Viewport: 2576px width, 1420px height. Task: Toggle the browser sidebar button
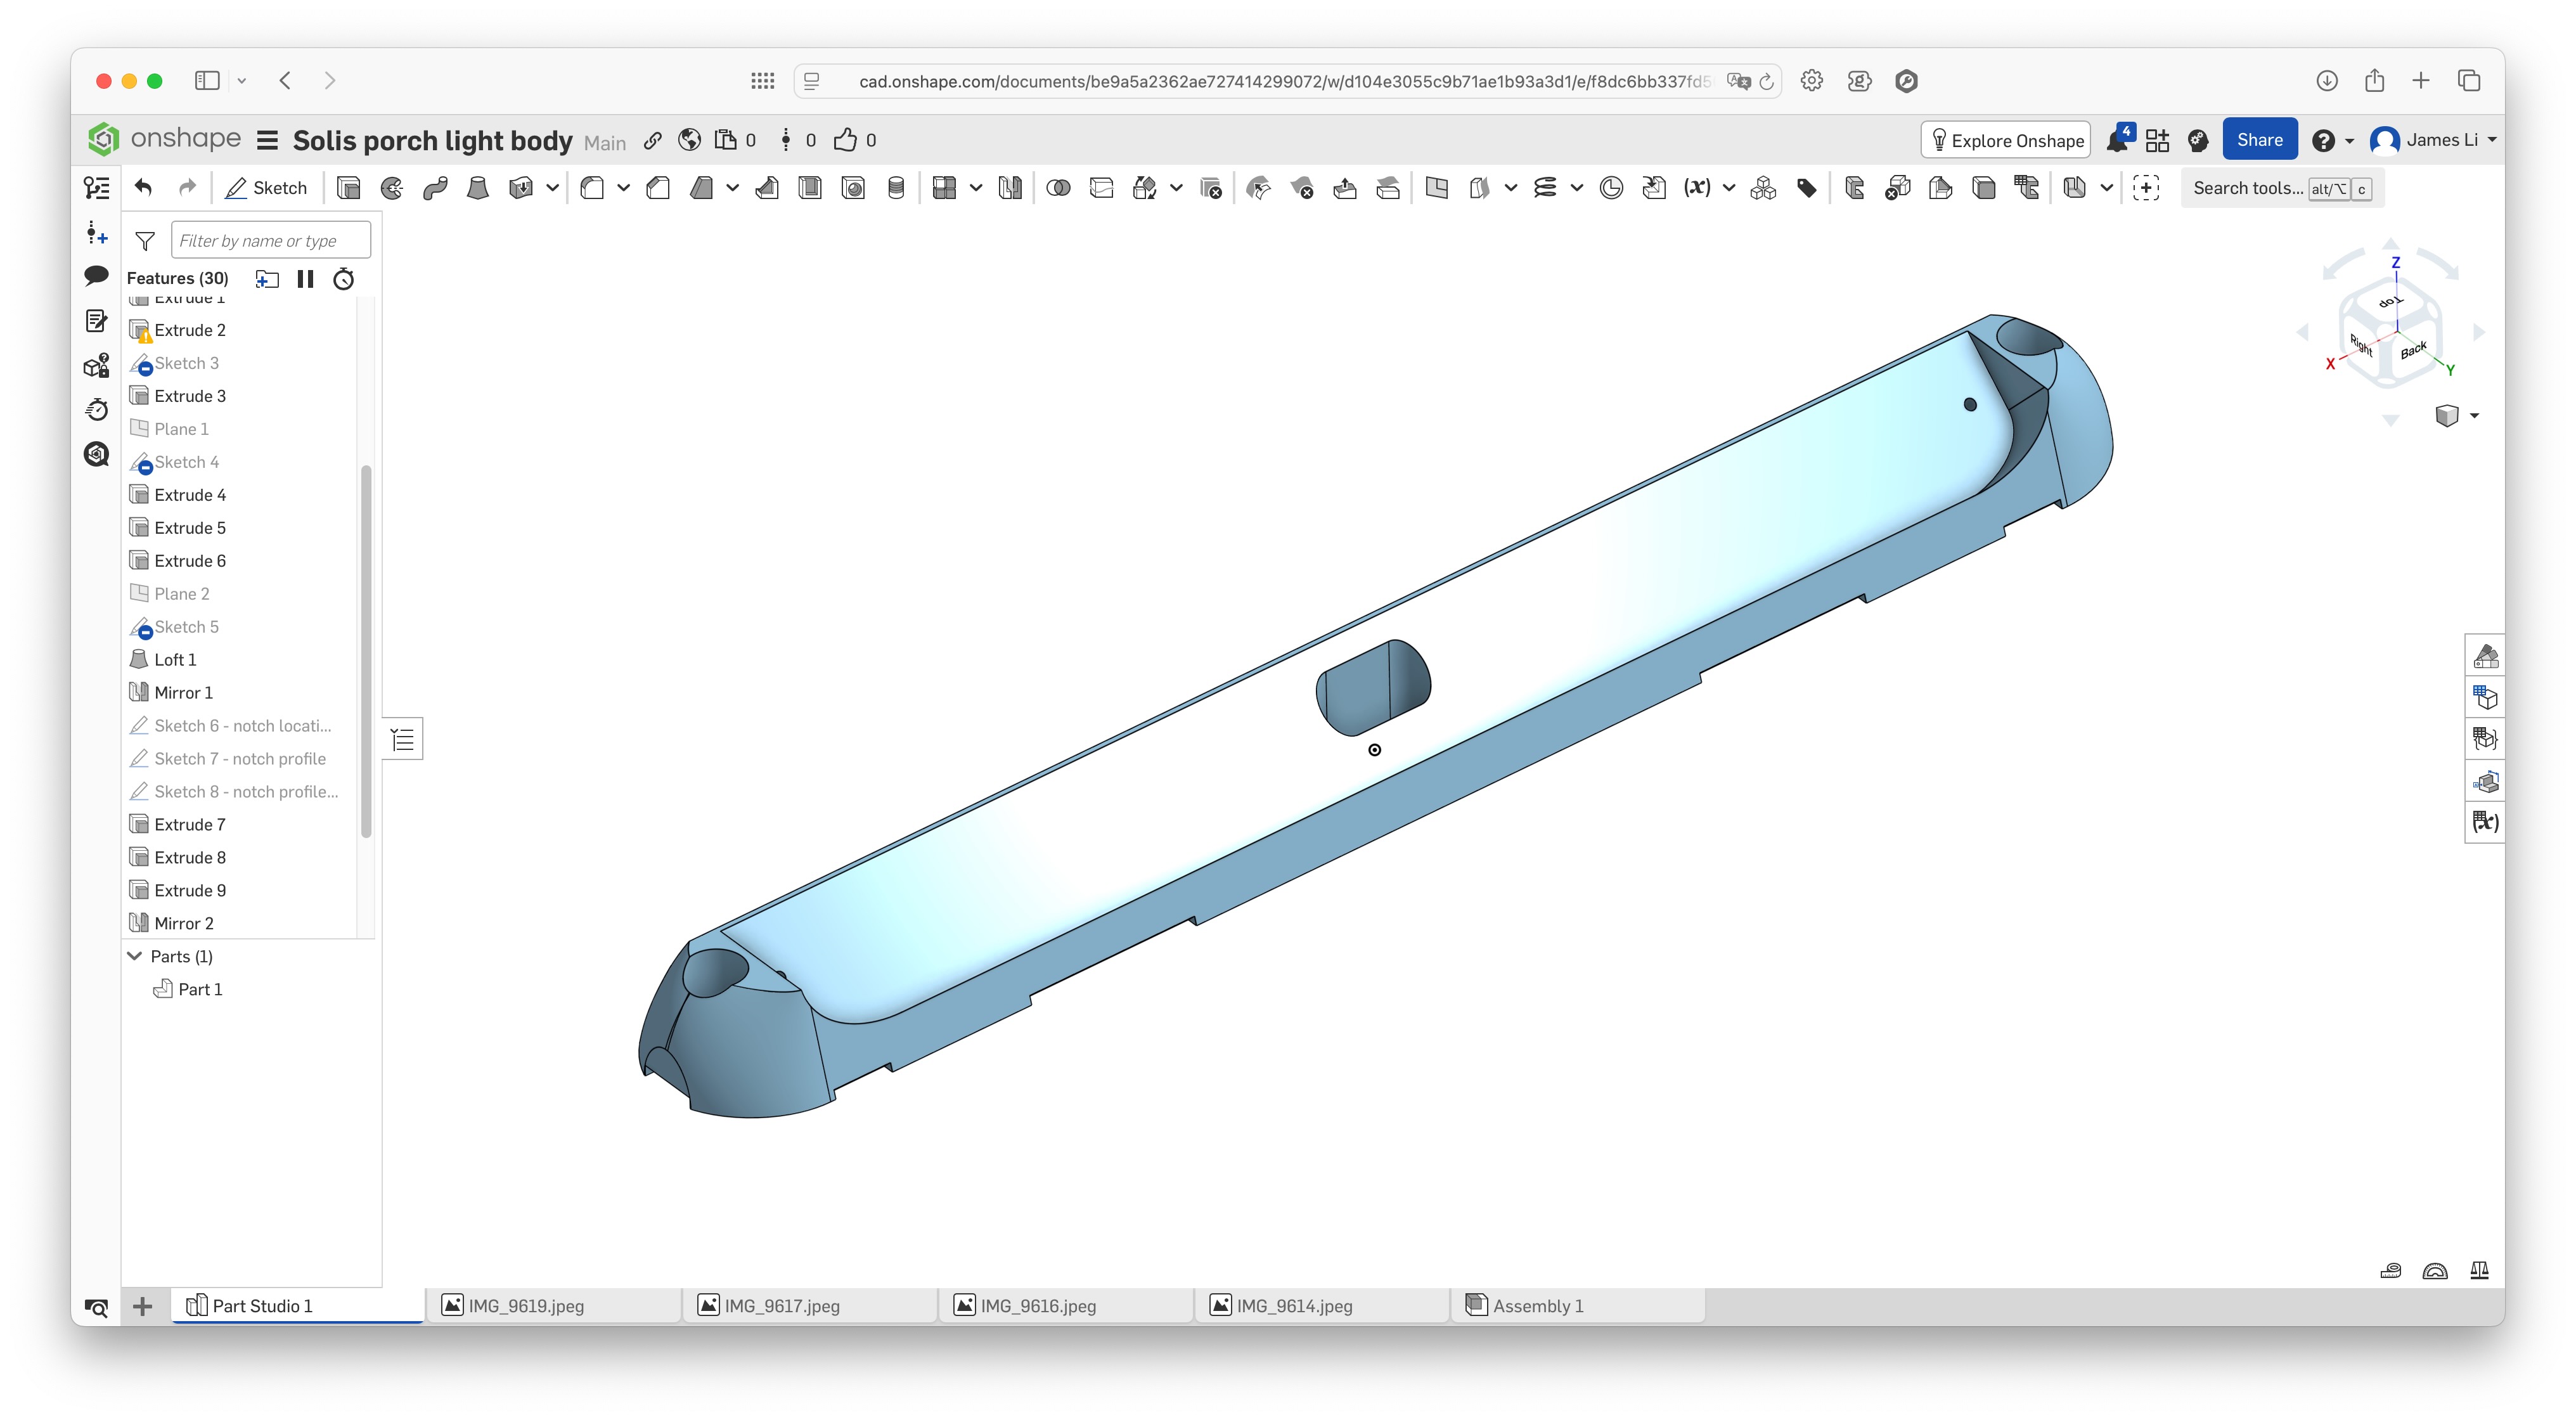[207, 81]
